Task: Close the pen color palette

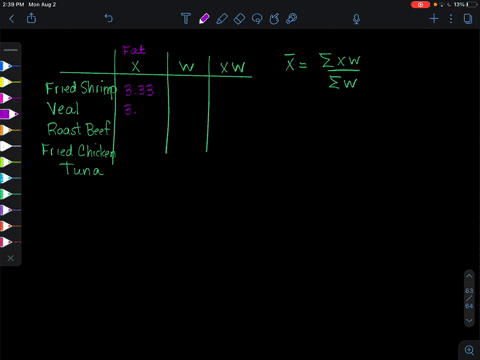Action: [x=11, y=258]
